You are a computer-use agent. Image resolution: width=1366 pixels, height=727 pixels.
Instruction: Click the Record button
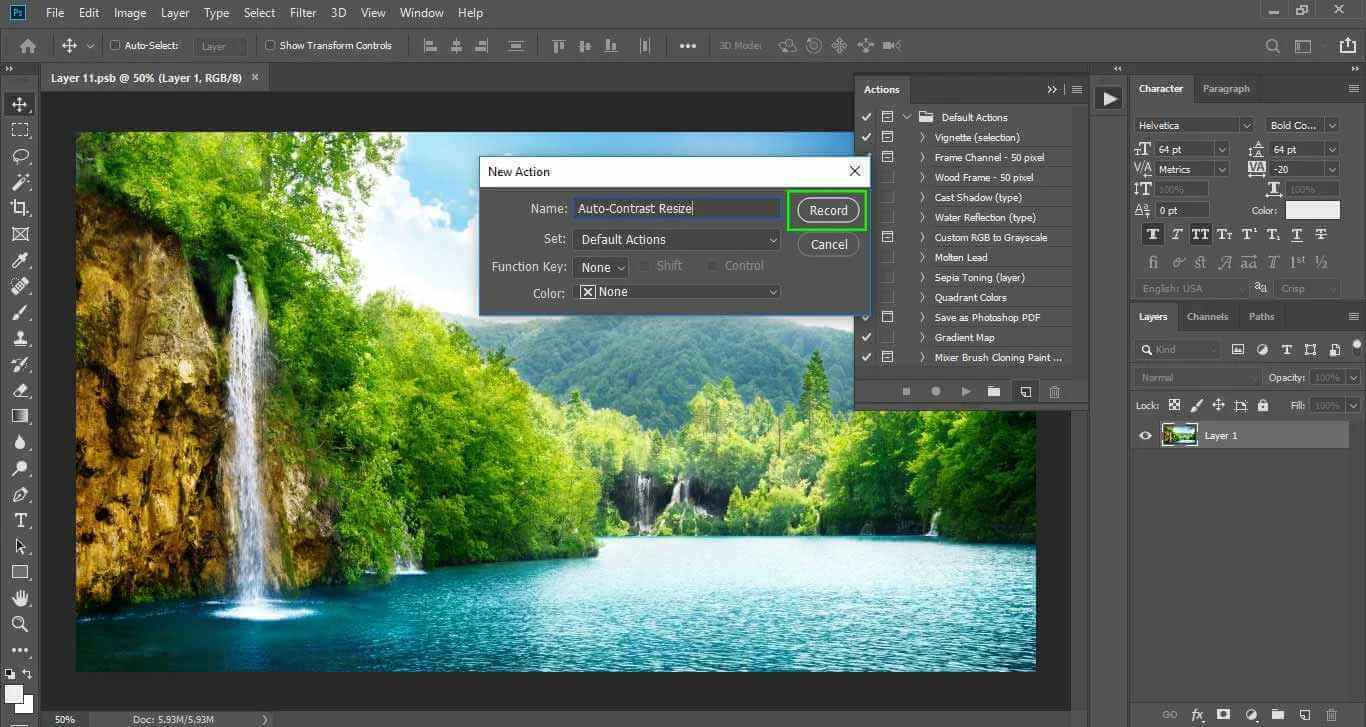pyautogui.click(x=828, y=211)
